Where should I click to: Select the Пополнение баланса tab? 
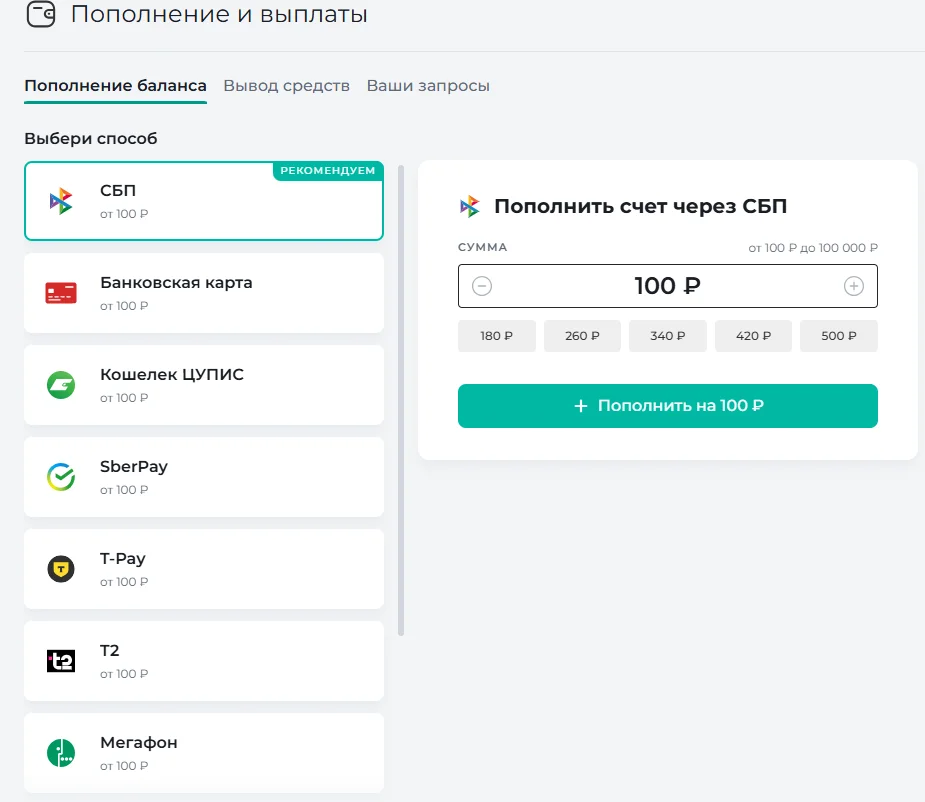[115, 85]
